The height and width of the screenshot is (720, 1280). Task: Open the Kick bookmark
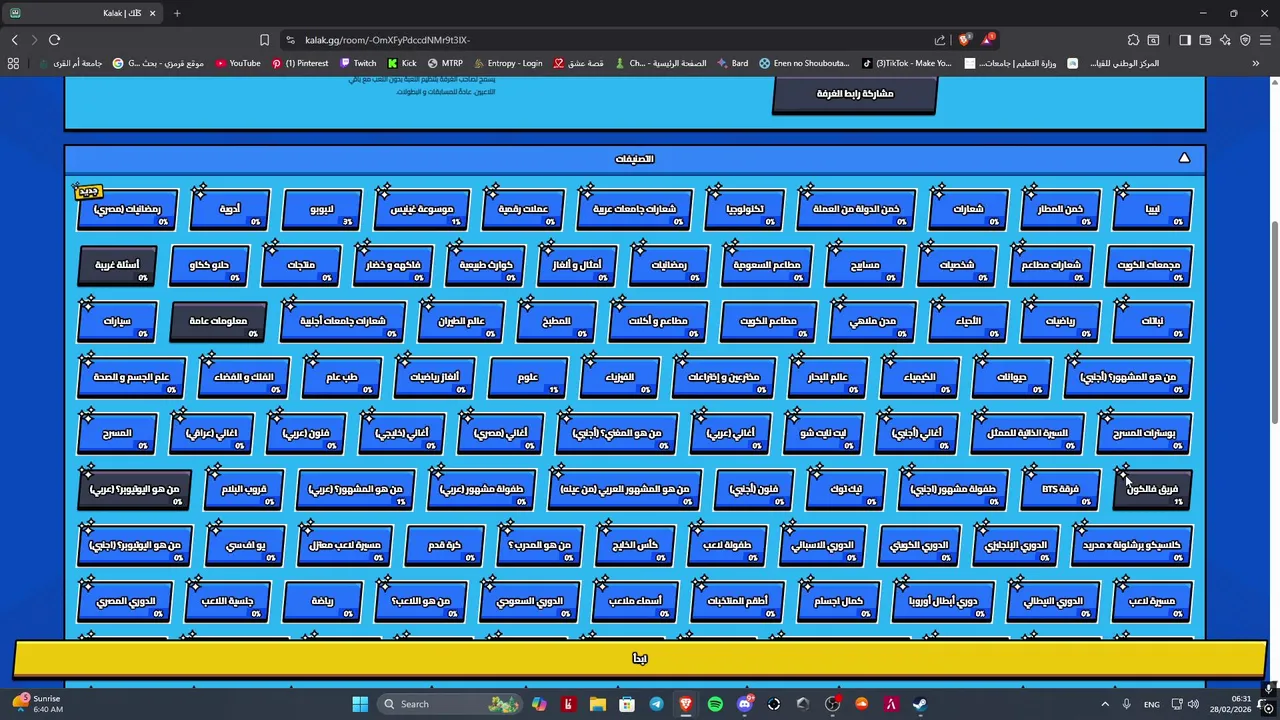[401, 63]
